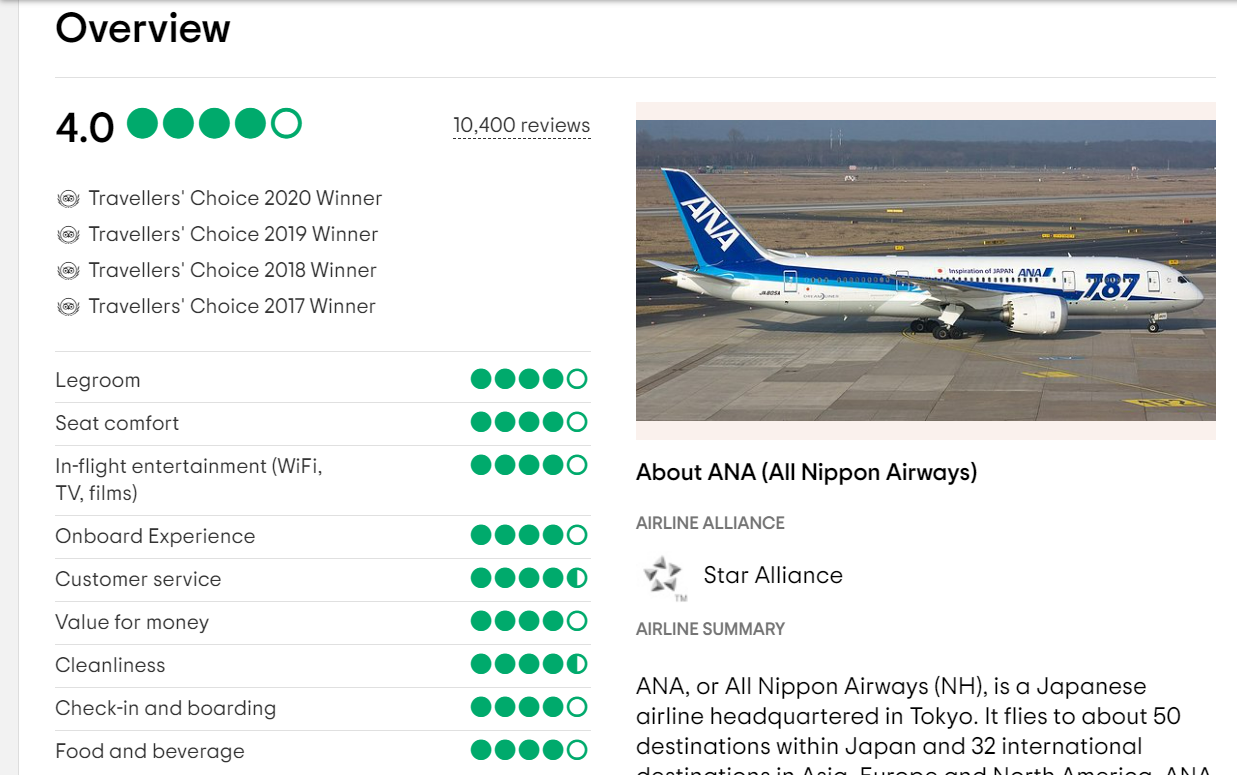Click the Onboard Experience rating bubbles

pos(529,535)
